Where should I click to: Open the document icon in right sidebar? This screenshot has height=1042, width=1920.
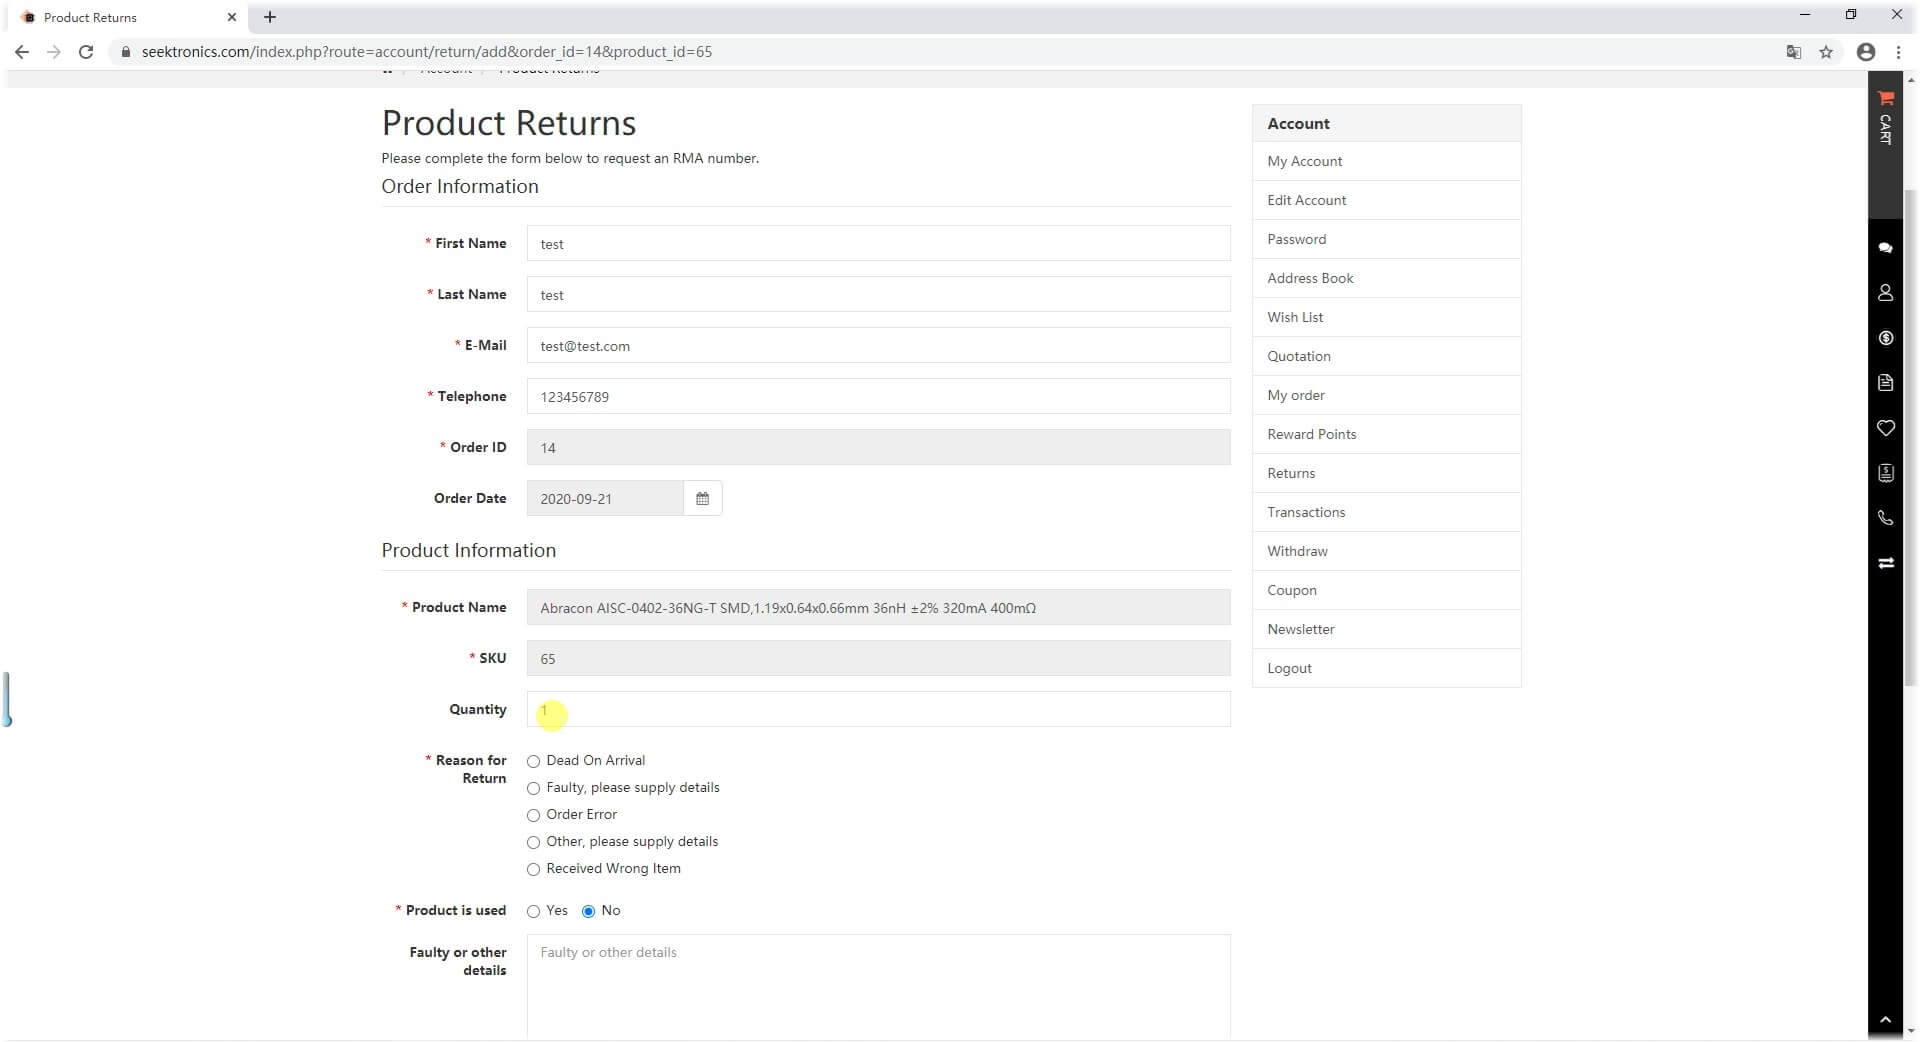click(1885, 383)
